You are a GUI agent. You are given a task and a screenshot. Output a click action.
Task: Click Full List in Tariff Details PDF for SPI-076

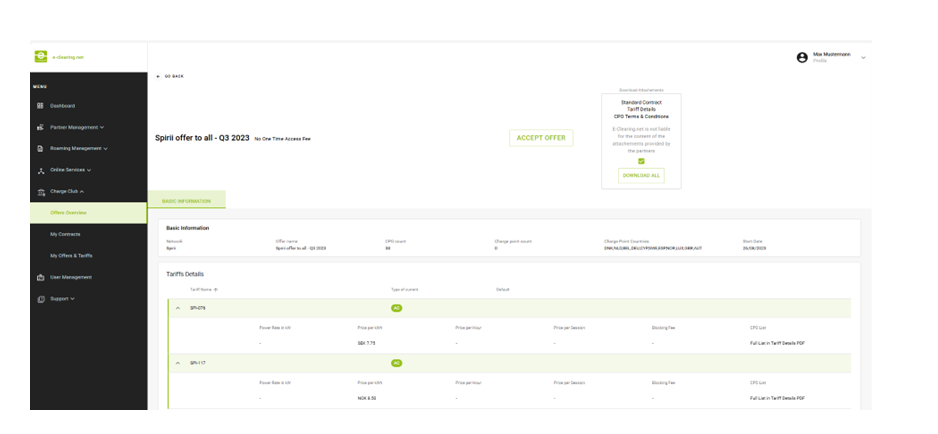coord(777,344)
